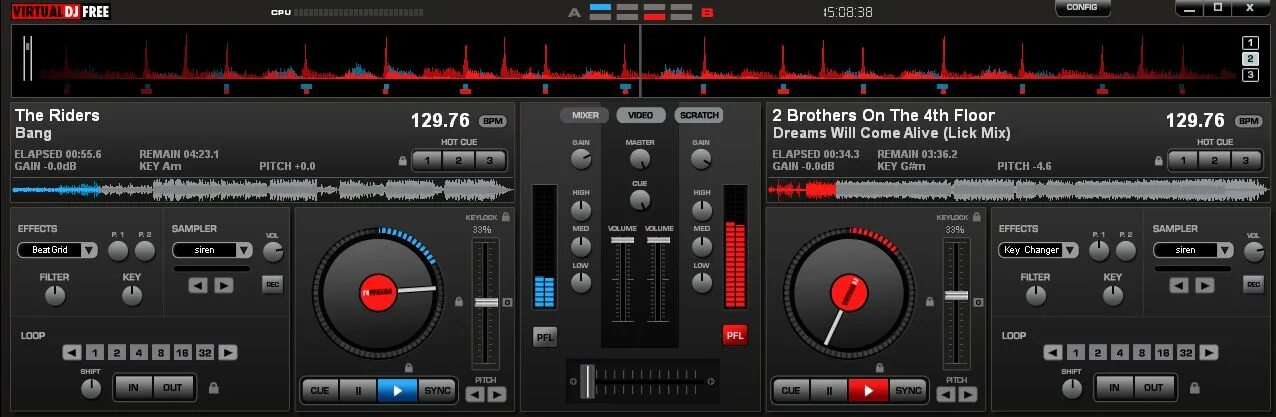This screenshot has width=1276, height=417.
Task: Play the left deck track
Action: tap(397, 390)
